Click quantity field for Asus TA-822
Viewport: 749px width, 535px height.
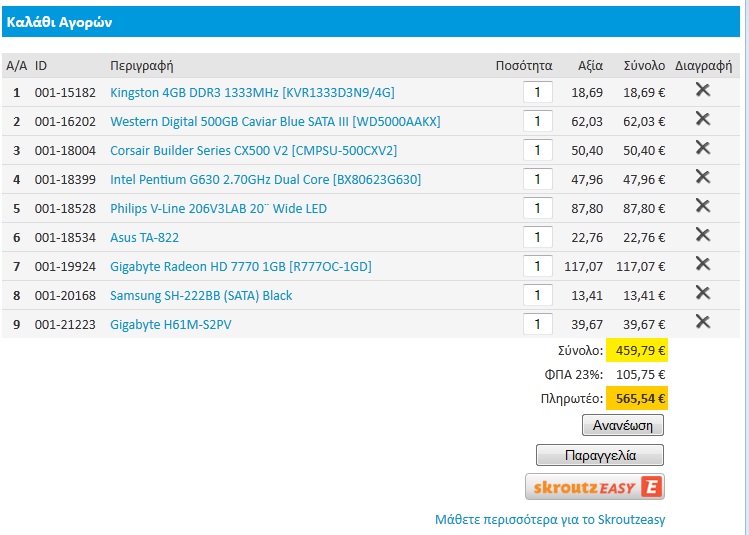538,237
